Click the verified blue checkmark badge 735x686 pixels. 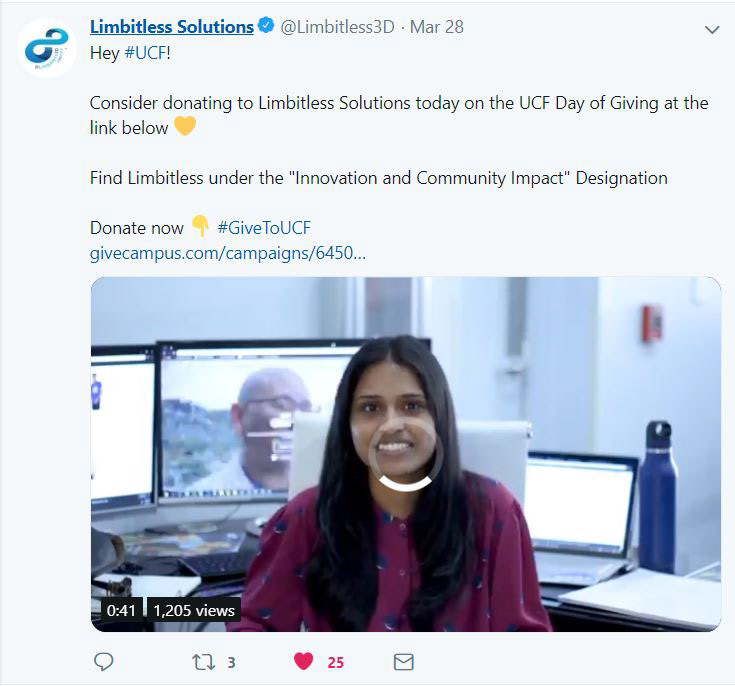266,25
